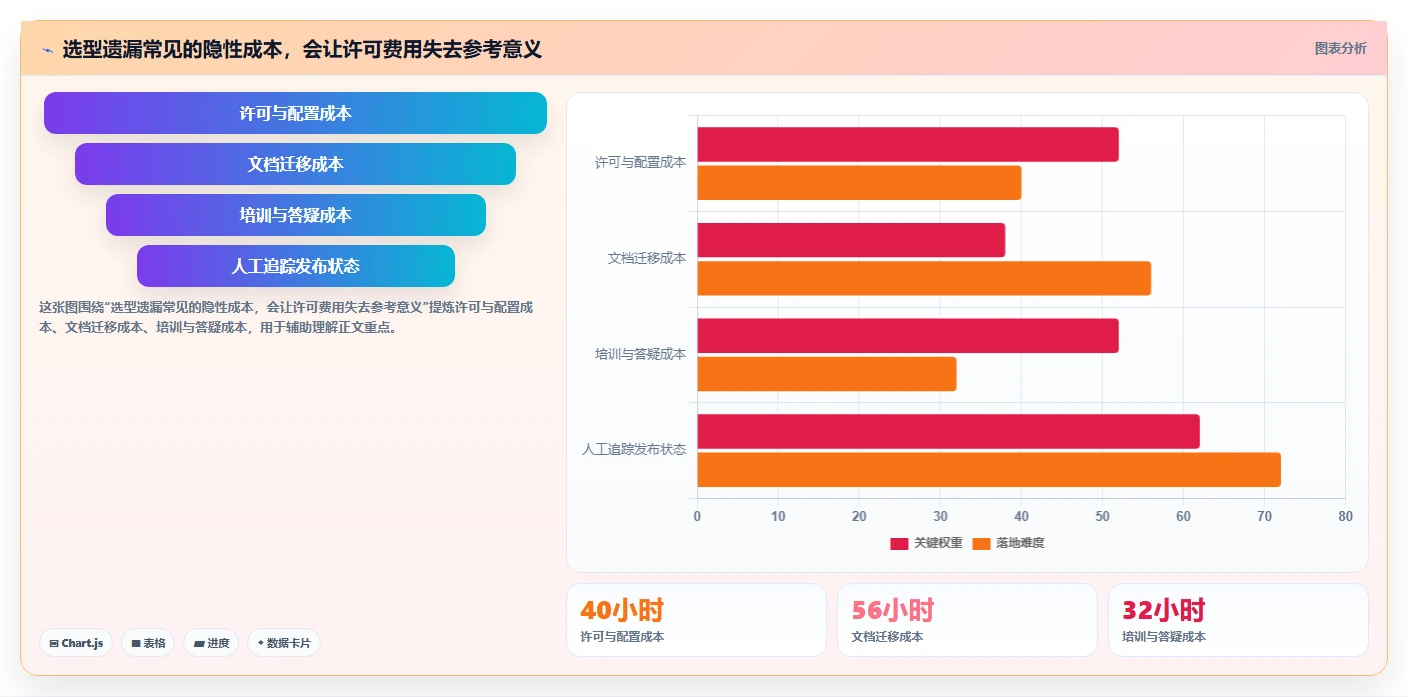Click the title icon before 选型遗漏常见的隐性成本
This screenshot has width=1408, height=697.
coord(48,49)
